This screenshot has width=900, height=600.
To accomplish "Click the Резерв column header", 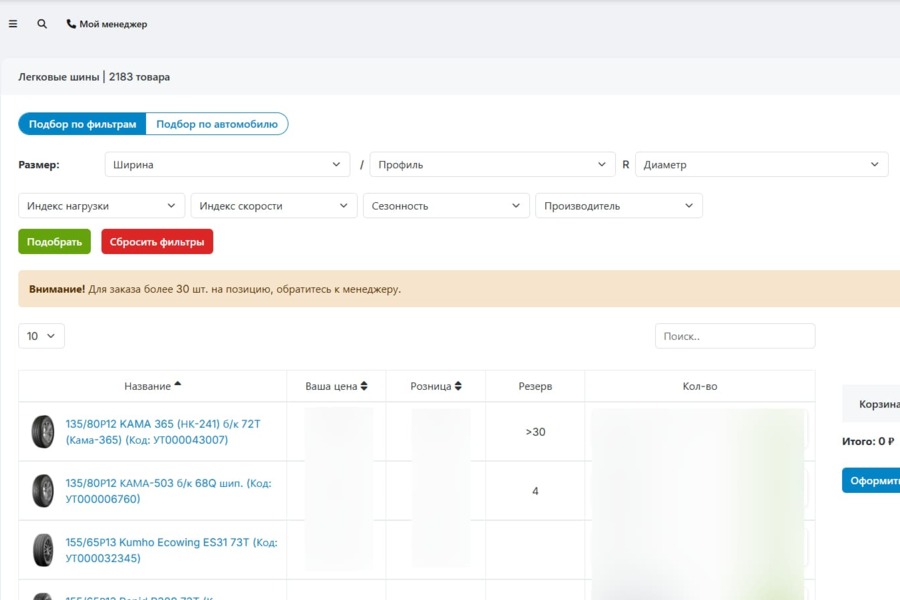I will 535,386.
